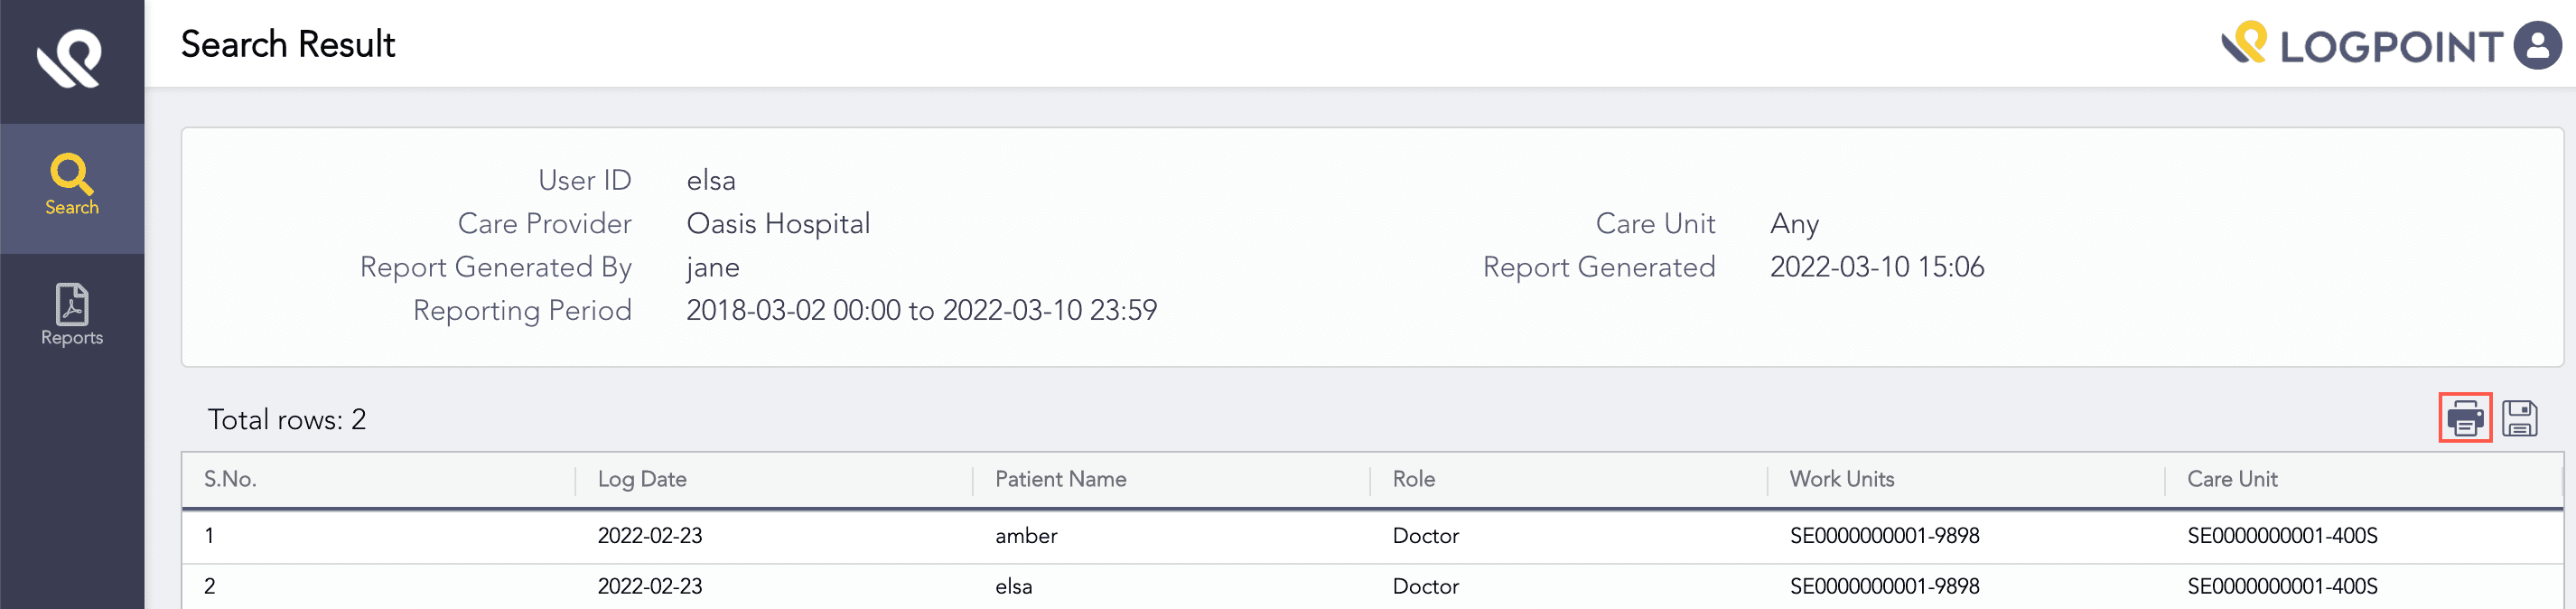Open the Search section in the sidebar
2576x609 pixels.
point(72,186)
